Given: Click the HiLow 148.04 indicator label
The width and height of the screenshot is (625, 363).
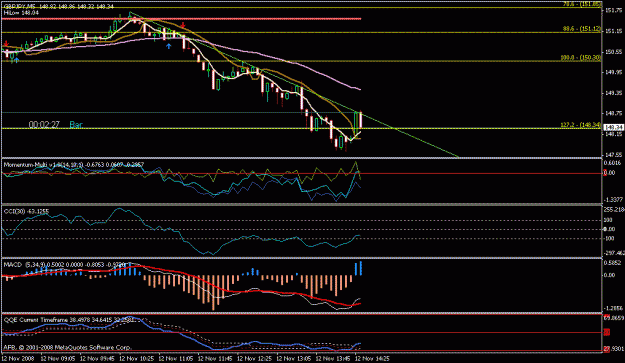Looking at the screenshot, I should coord(21,13).
